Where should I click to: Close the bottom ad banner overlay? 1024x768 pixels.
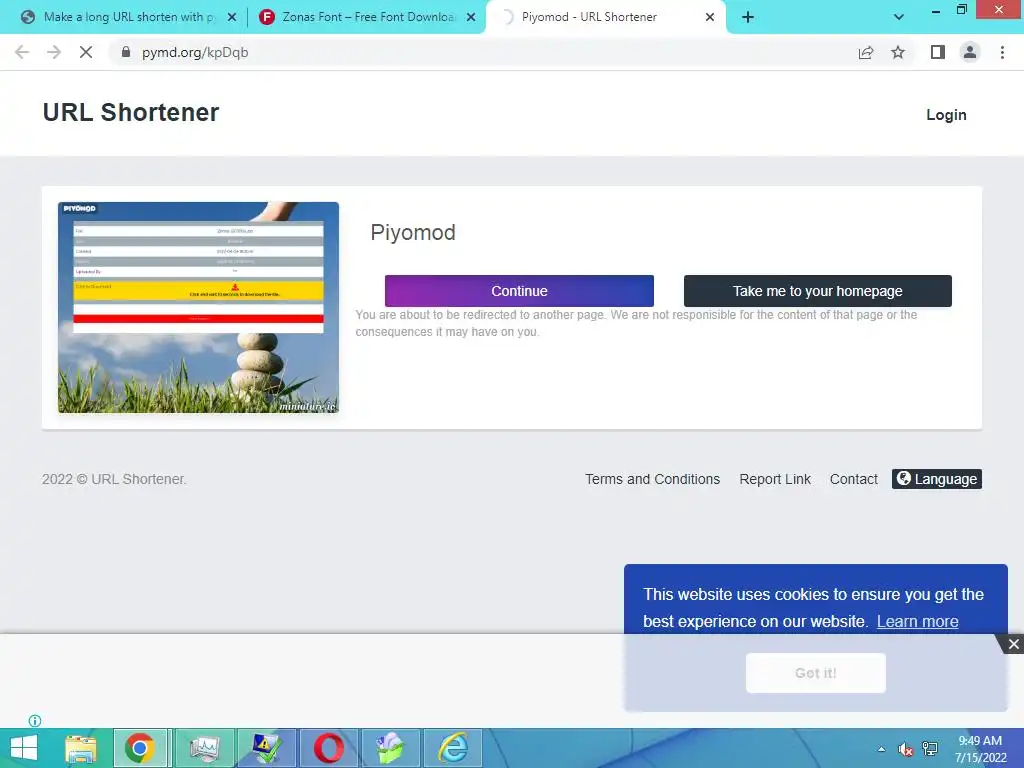1013,645
